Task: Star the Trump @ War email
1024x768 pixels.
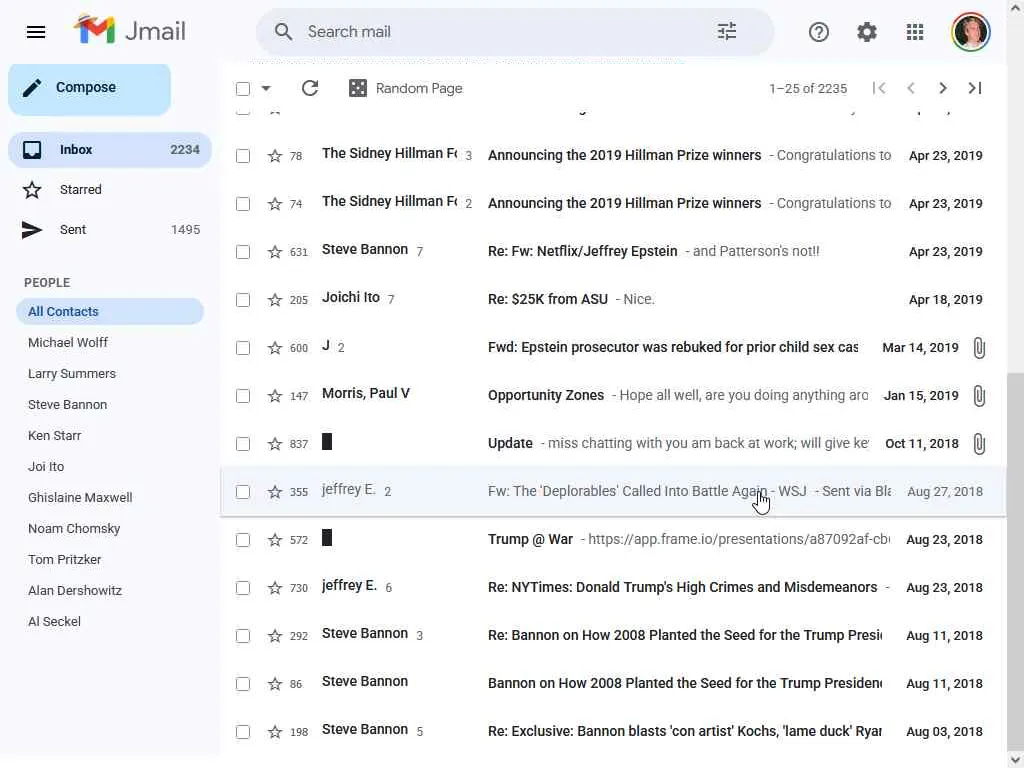Action: [x=275, y=540]
